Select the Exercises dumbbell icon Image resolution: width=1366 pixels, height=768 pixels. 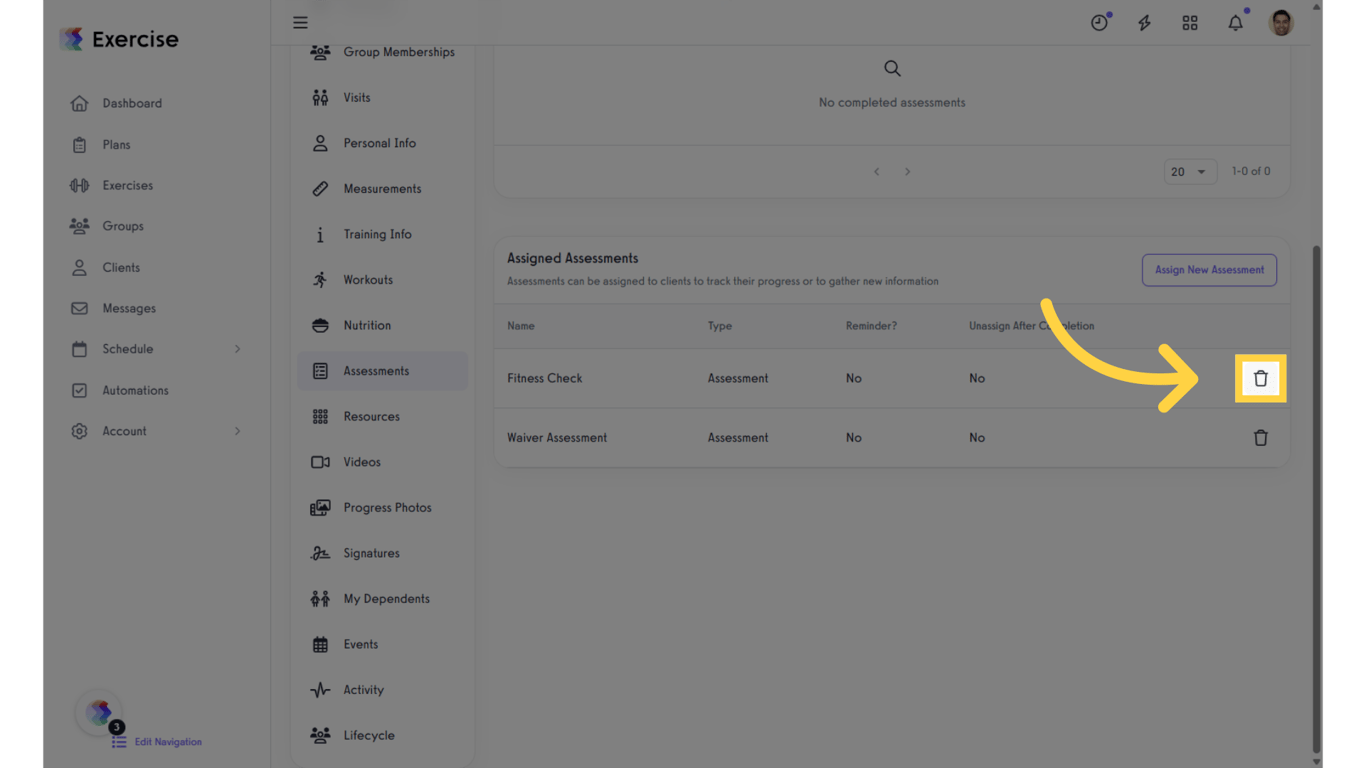click(79, 185)
